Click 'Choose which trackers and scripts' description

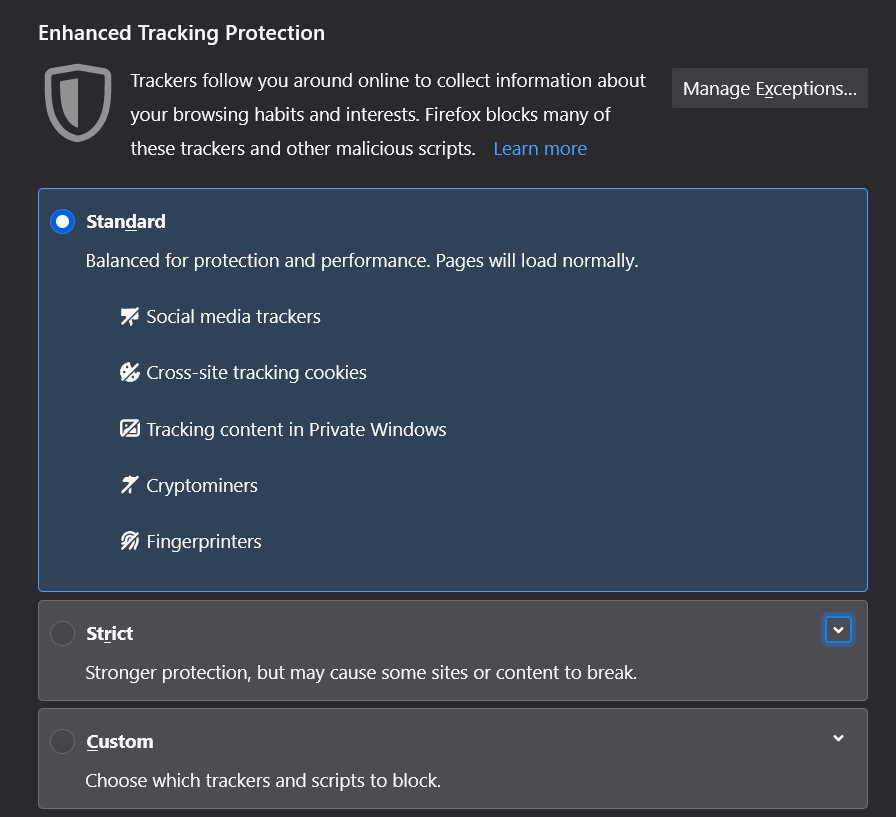[263, 780]
